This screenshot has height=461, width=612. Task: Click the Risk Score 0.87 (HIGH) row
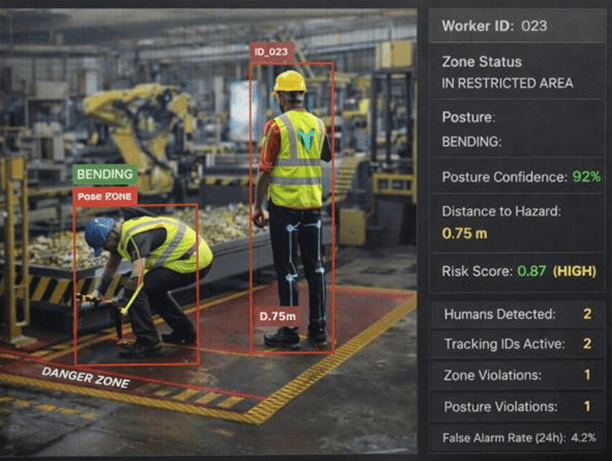pyautogui.click(x=517, y=271)
